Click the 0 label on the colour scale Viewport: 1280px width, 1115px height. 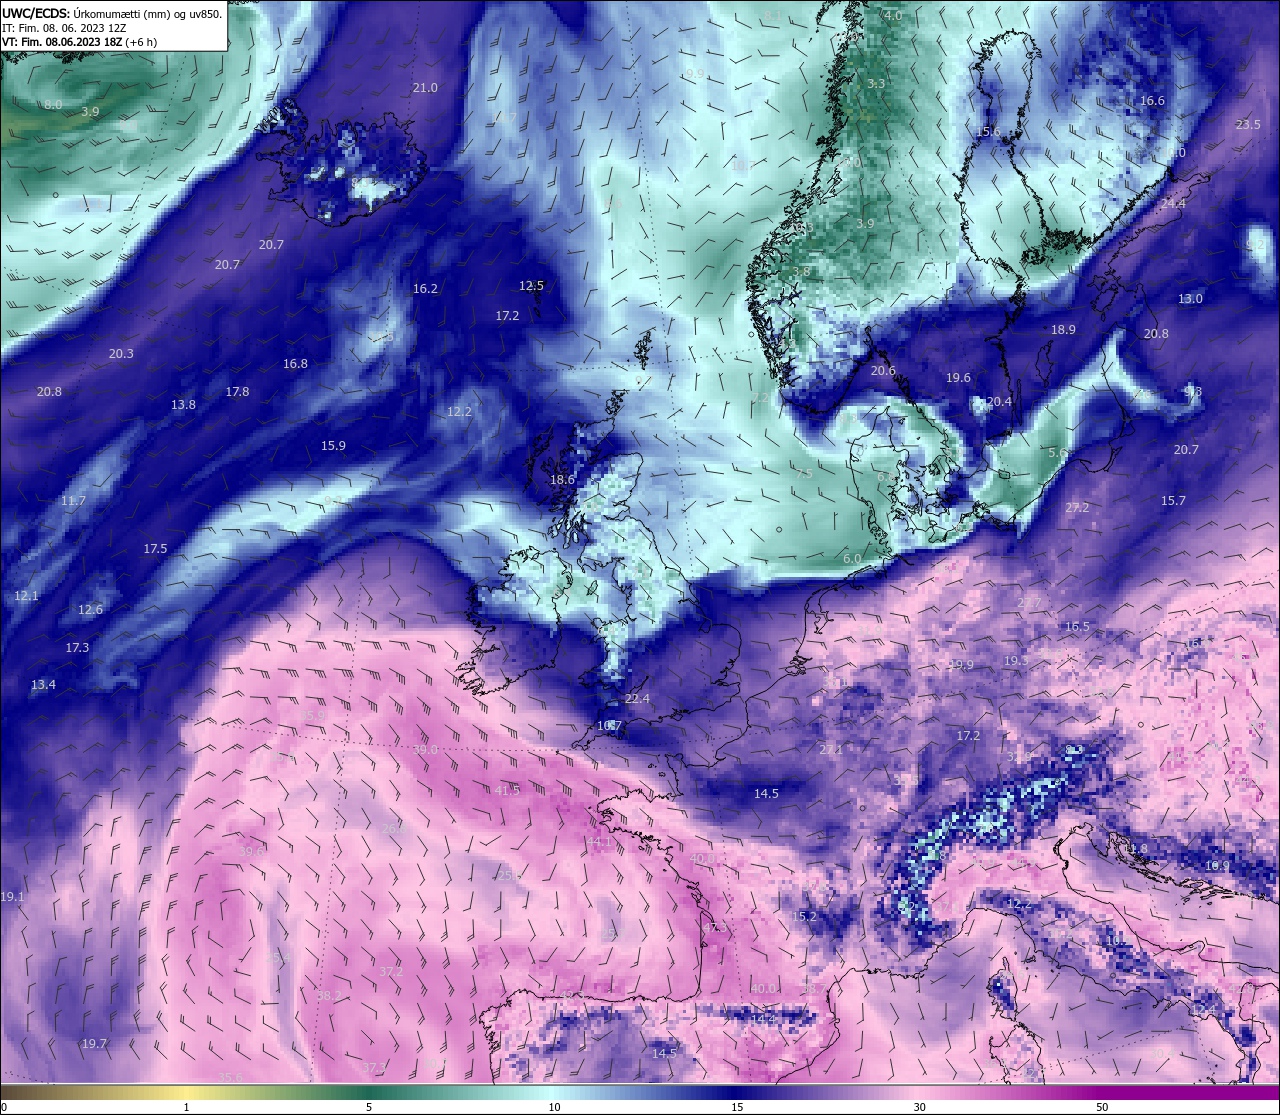tap(4, 1107)
